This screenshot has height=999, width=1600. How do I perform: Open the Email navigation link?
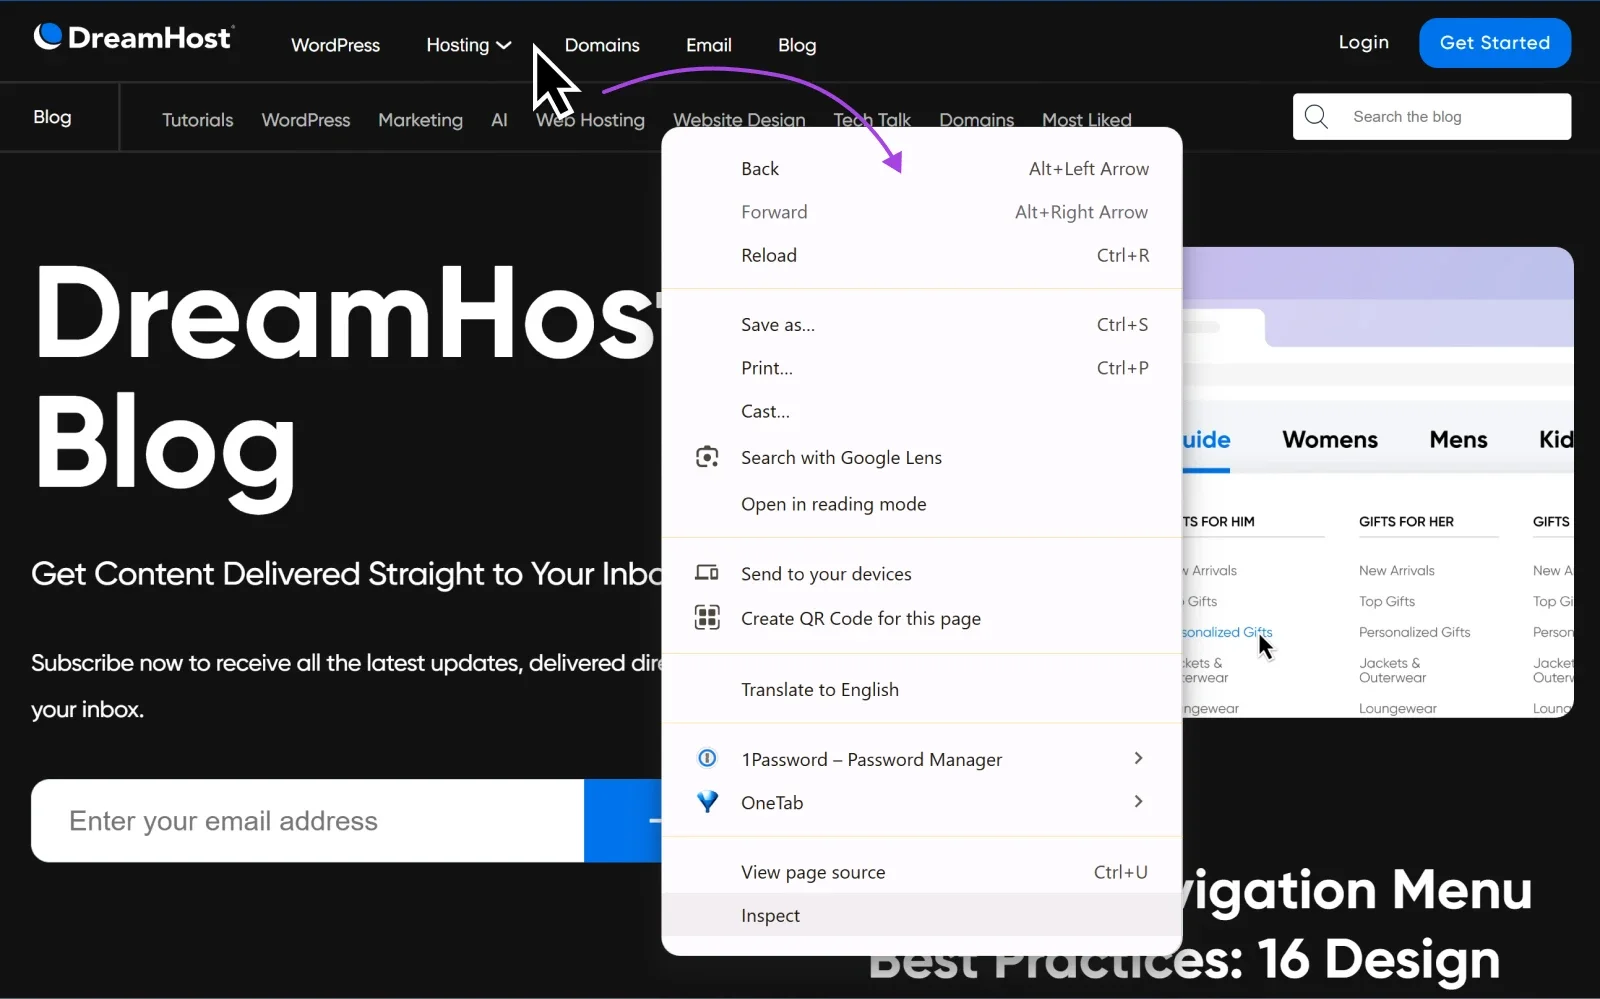pyautogui.click(x=709, y=45)
